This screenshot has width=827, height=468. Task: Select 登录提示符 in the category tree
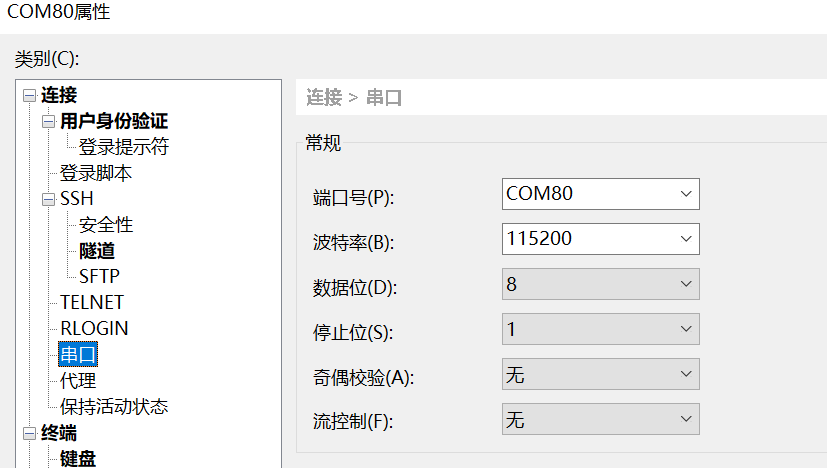point(124,147)
